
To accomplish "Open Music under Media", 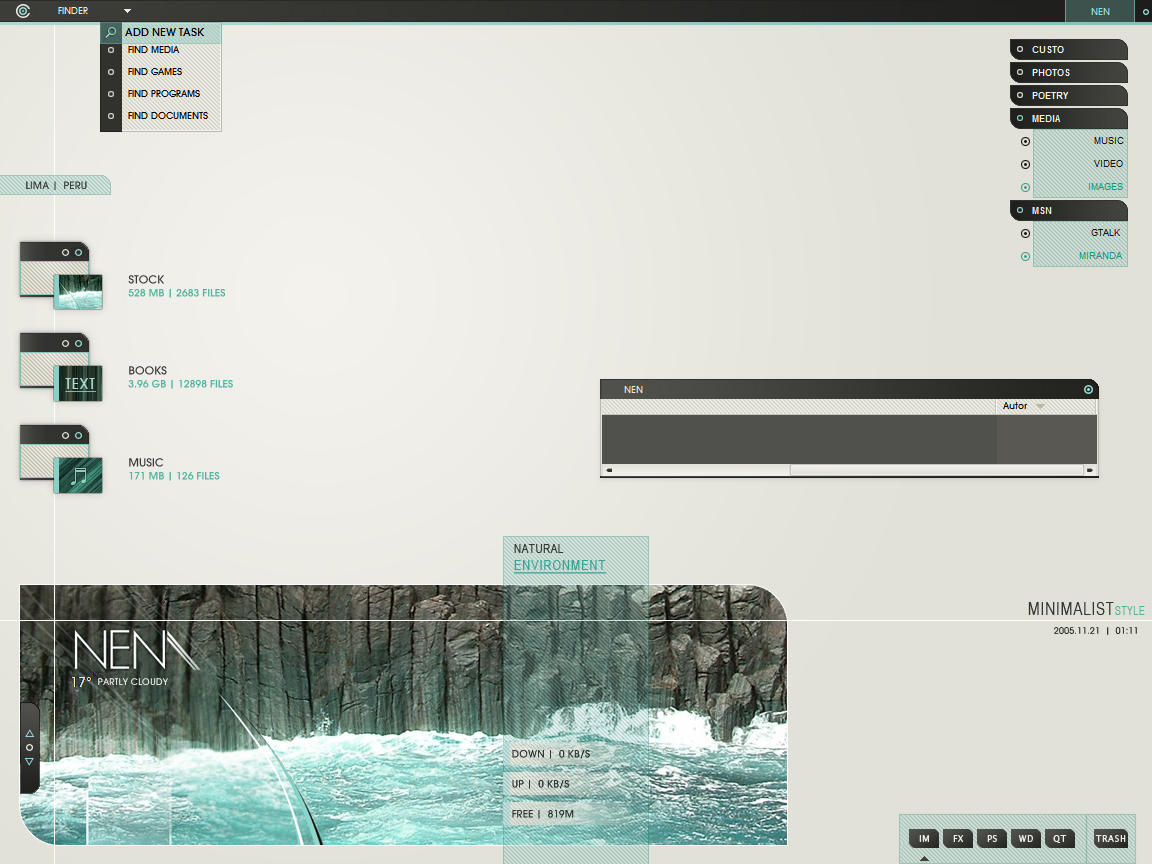I will click(1108, 140).
